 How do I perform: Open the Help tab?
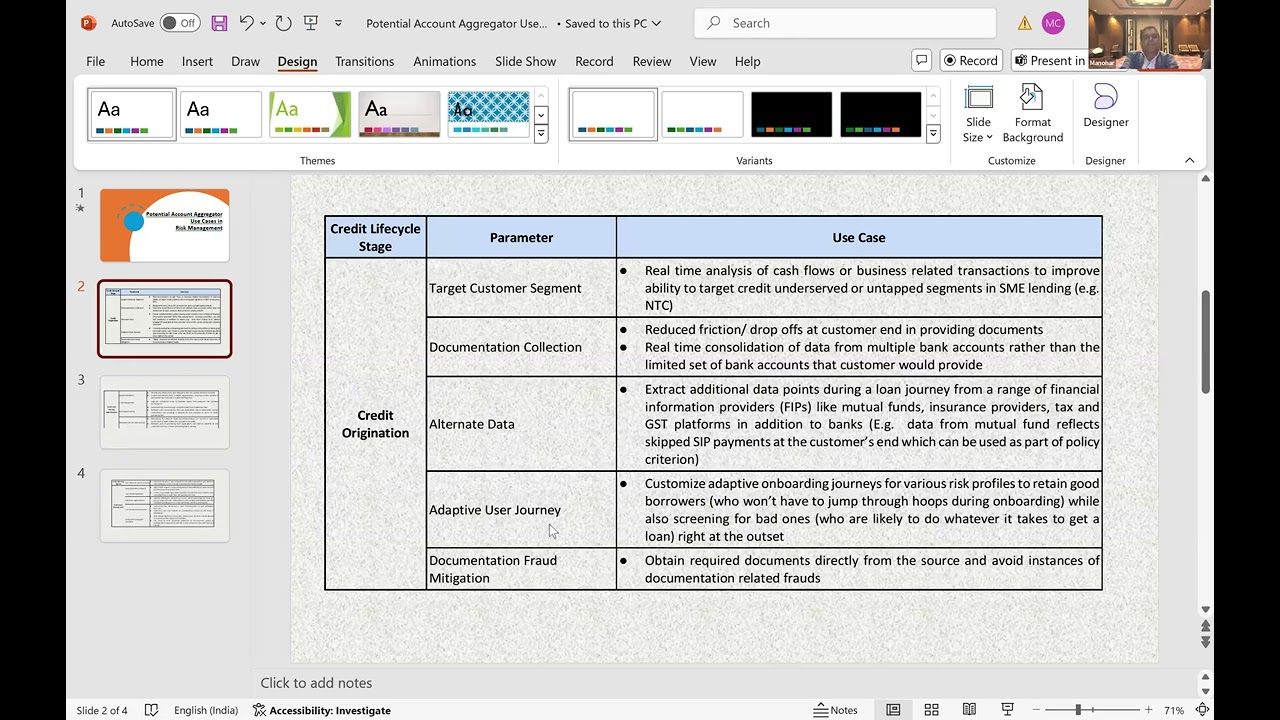coord(747,61)
